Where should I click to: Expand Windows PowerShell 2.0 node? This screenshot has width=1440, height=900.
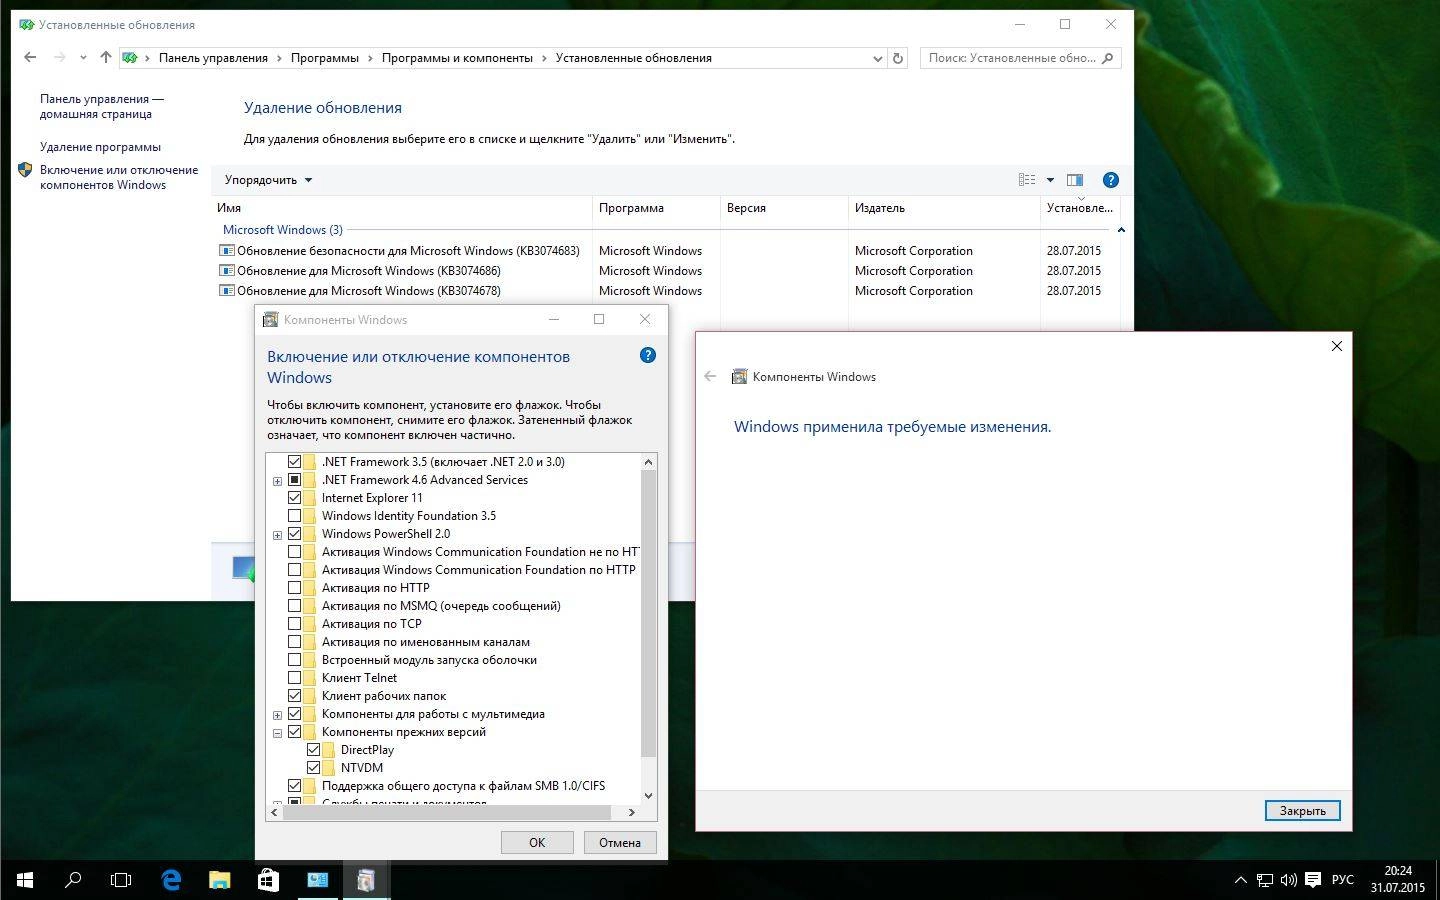pos(277,535)
